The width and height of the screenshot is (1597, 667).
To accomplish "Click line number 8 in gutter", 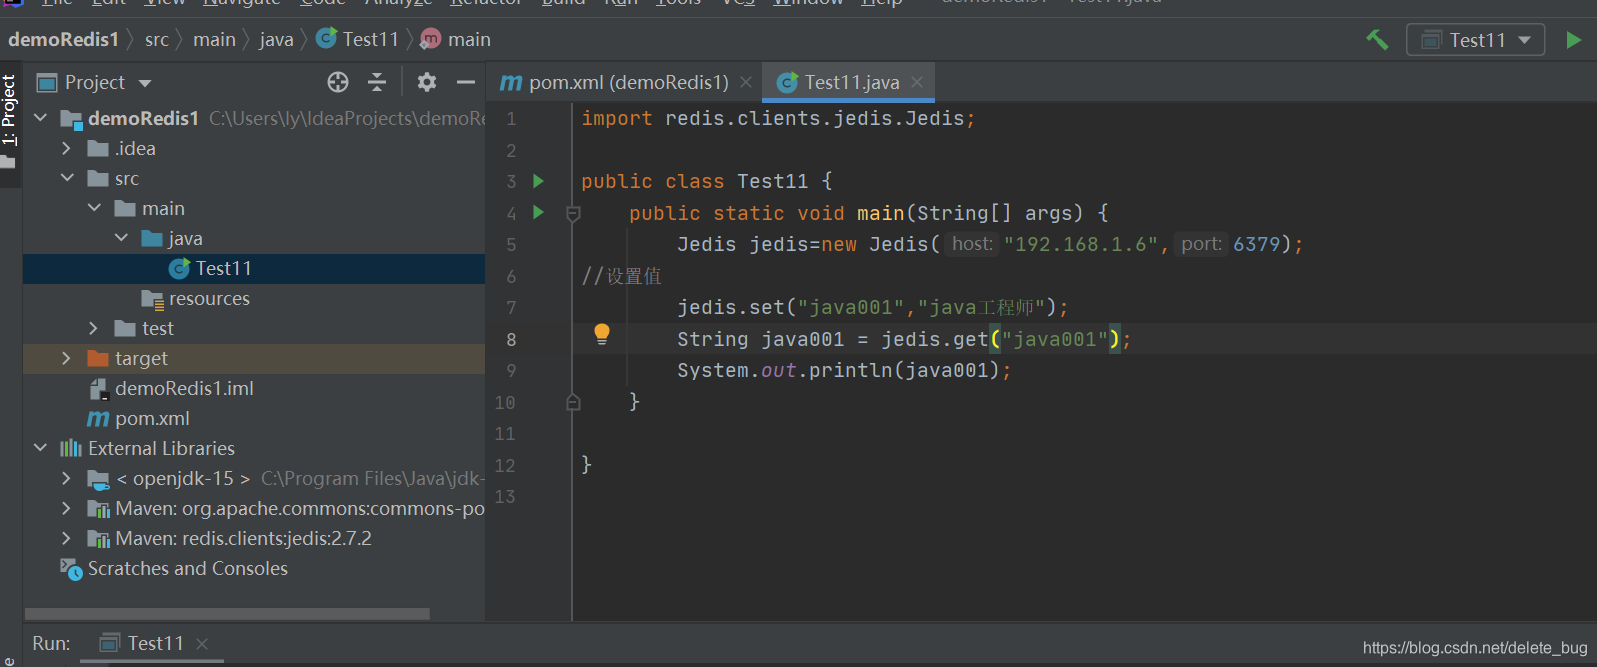I will 511,339.
